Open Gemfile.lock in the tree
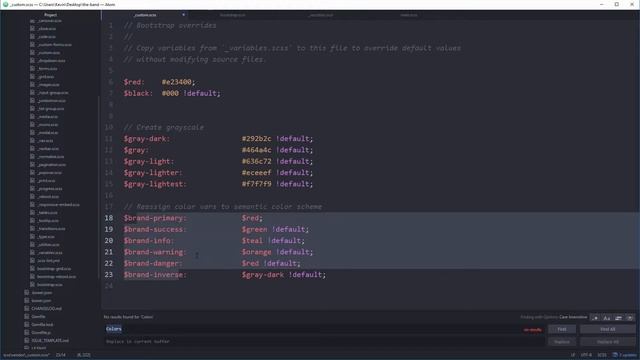 (42, 324)
